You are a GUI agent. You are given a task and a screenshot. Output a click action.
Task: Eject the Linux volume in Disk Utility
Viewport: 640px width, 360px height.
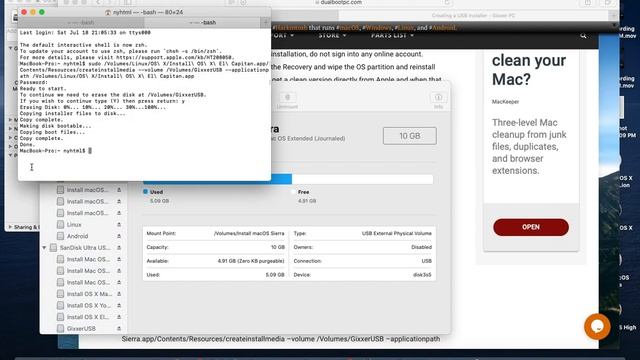point(119,224)
